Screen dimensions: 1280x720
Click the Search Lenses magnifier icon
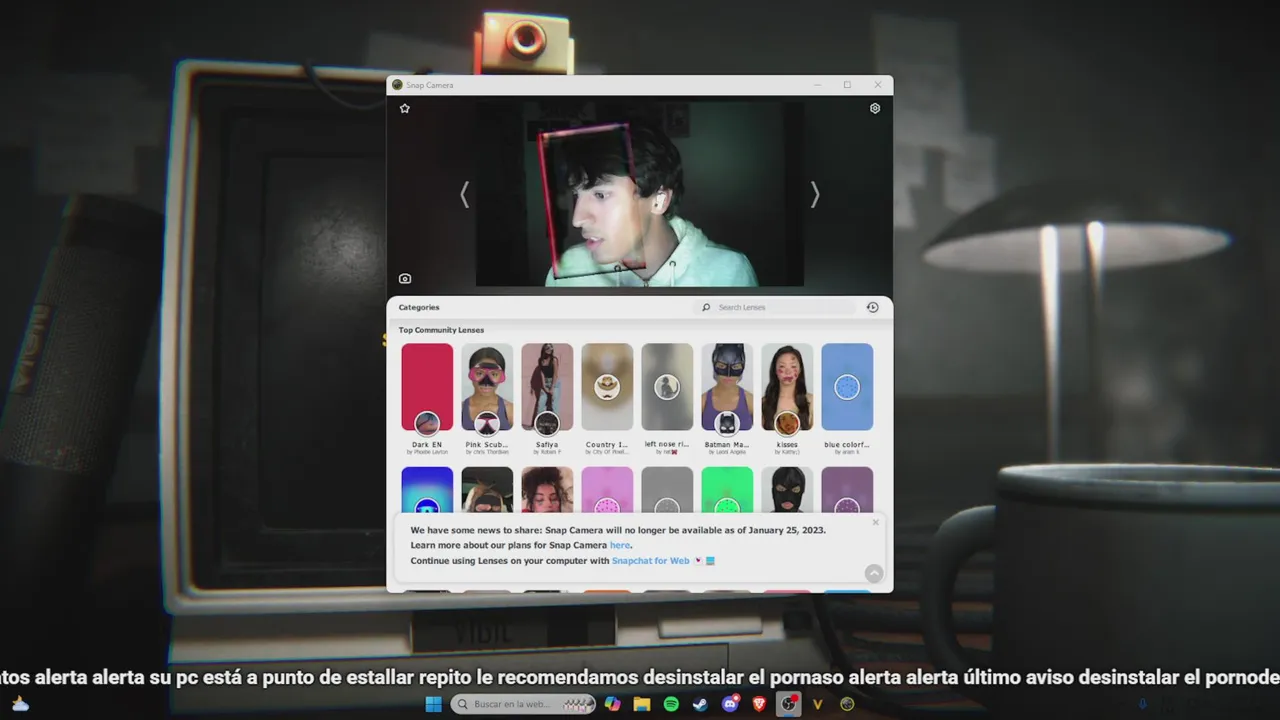click(706, 307)
